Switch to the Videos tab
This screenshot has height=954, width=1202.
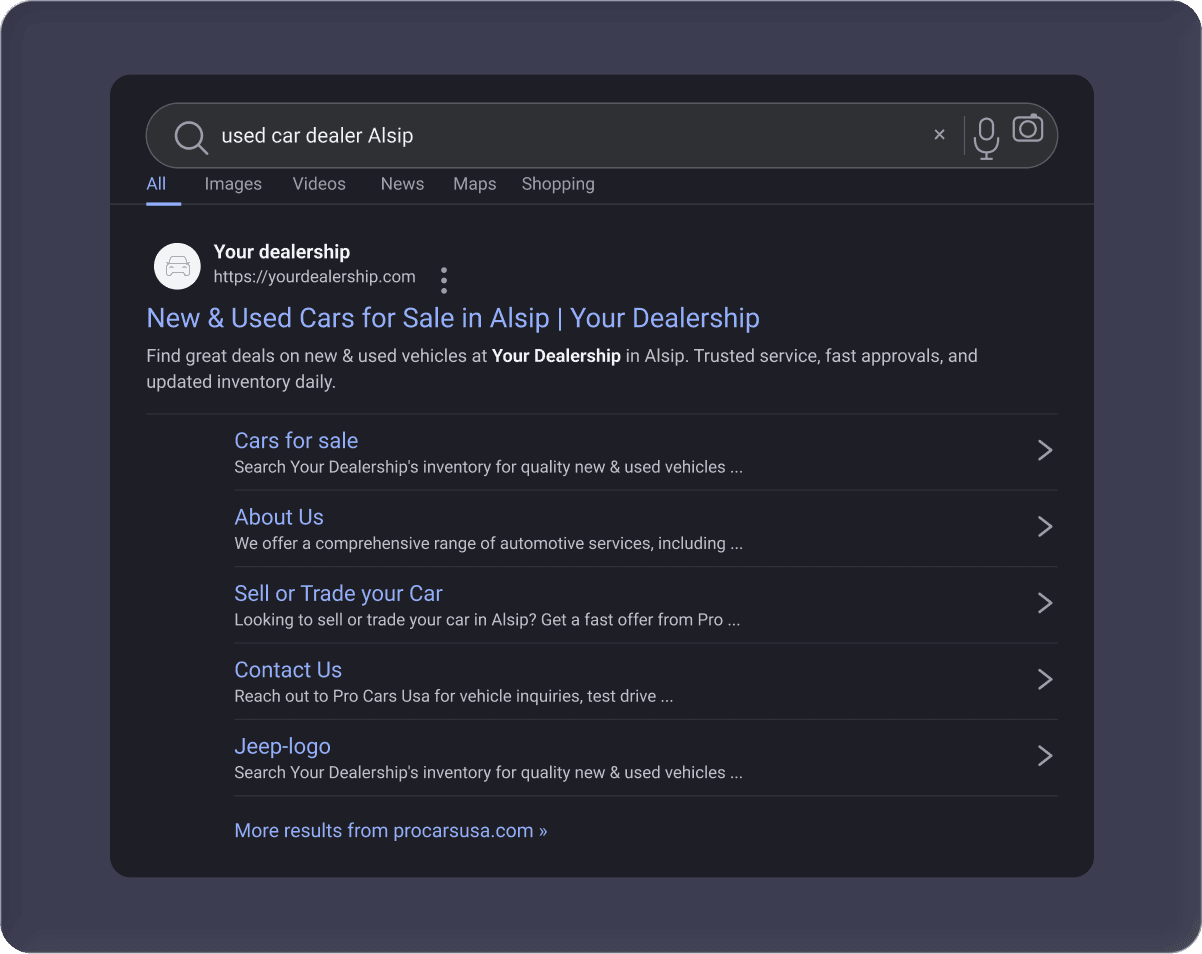click(319, 184)
